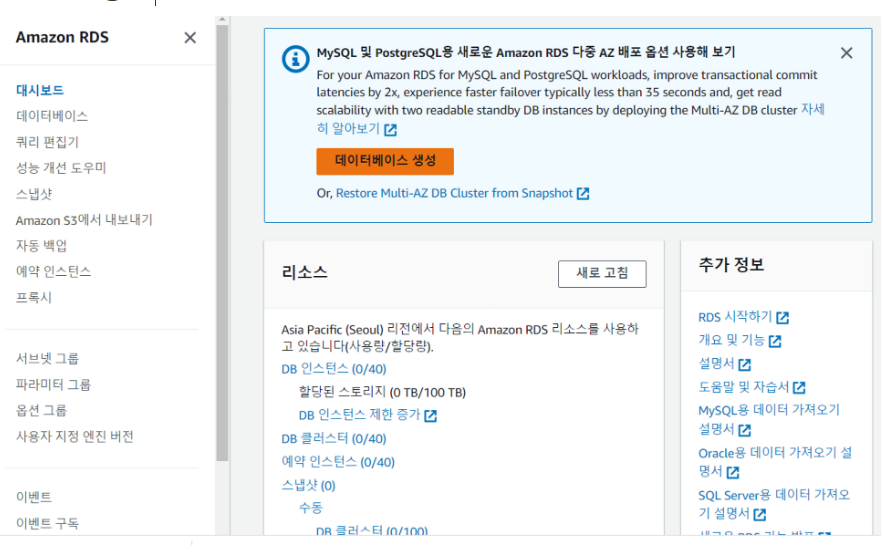This screenshot has height=552, width=883.
Task: Open 파라미터 그룹 in the sidebar
Action: pyautogui.click(x=53, y=385)
